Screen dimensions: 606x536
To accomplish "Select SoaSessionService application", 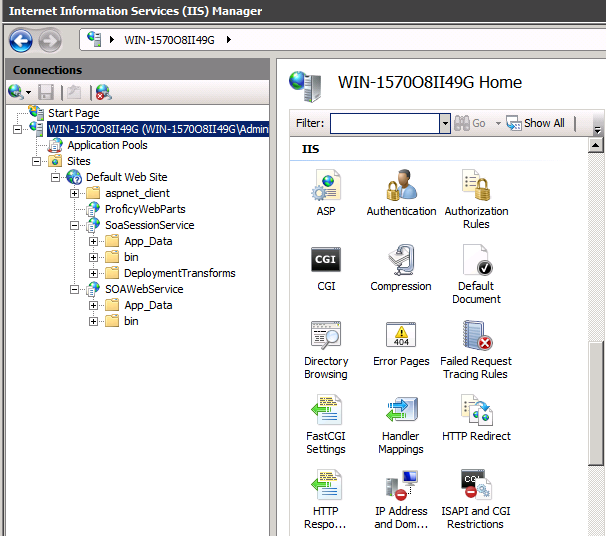I will (150, 225).
